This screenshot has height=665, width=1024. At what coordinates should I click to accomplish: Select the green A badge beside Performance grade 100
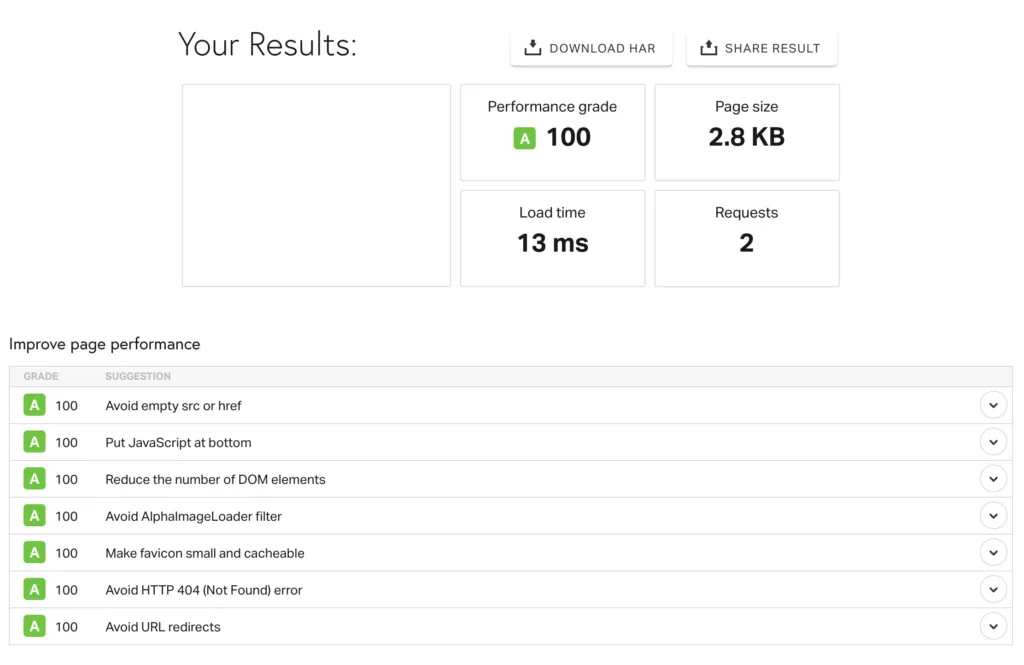(524, 137)
